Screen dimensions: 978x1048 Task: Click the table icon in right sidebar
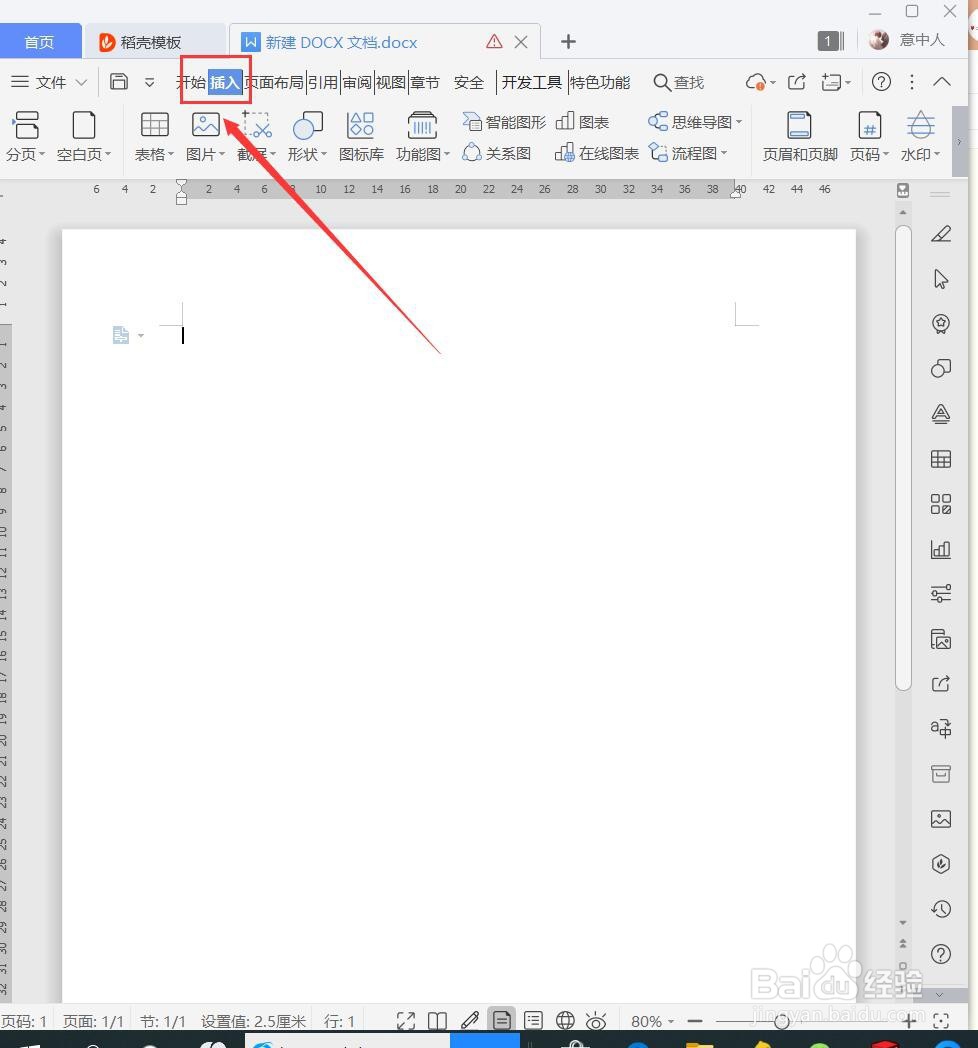click(941, 459)
